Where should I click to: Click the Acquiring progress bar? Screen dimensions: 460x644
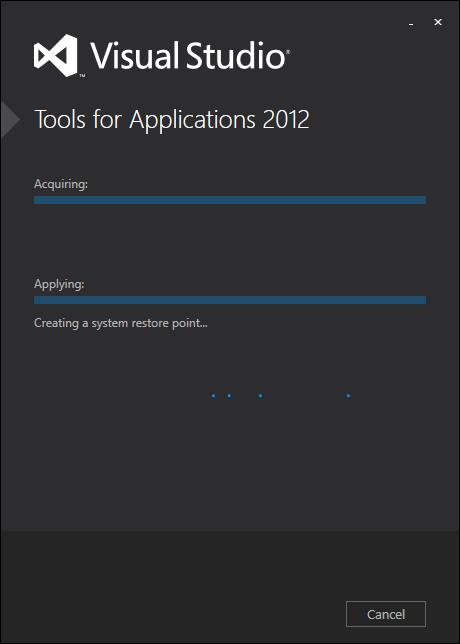pos(230,200)
